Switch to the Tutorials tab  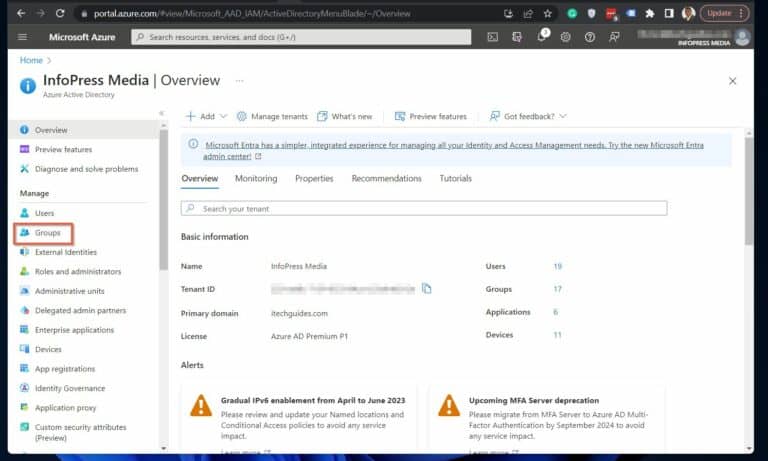(456, 179)
